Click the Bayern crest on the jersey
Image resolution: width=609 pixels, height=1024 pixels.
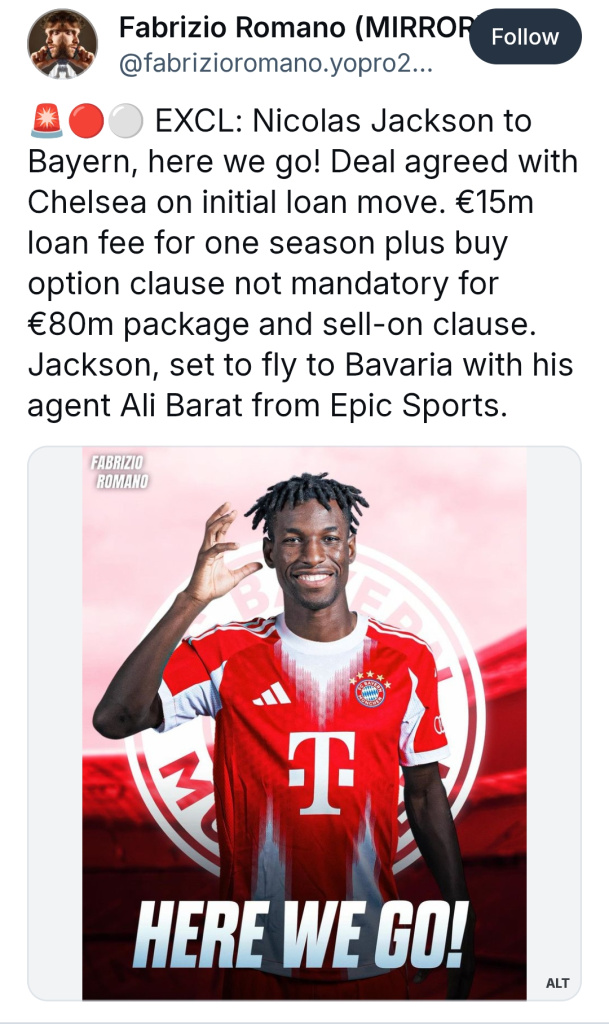pos(370,690)
